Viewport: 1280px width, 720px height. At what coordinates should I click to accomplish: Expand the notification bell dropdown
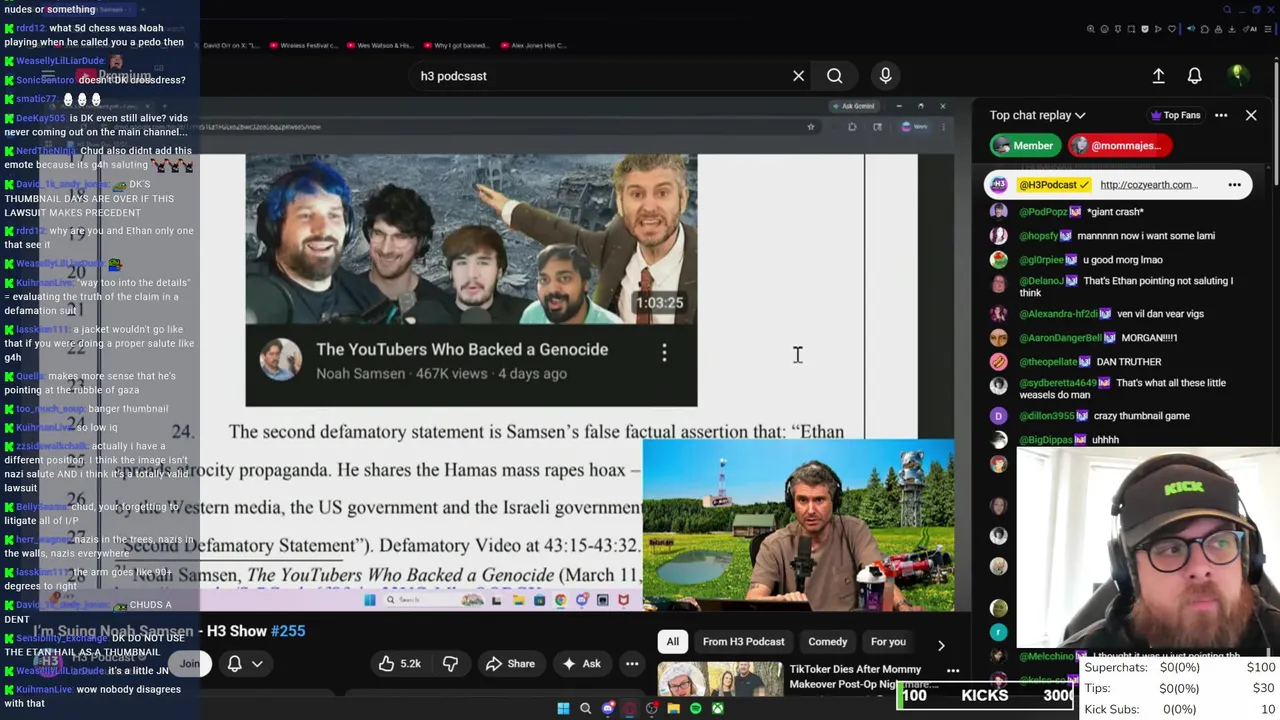click(246, 663)
